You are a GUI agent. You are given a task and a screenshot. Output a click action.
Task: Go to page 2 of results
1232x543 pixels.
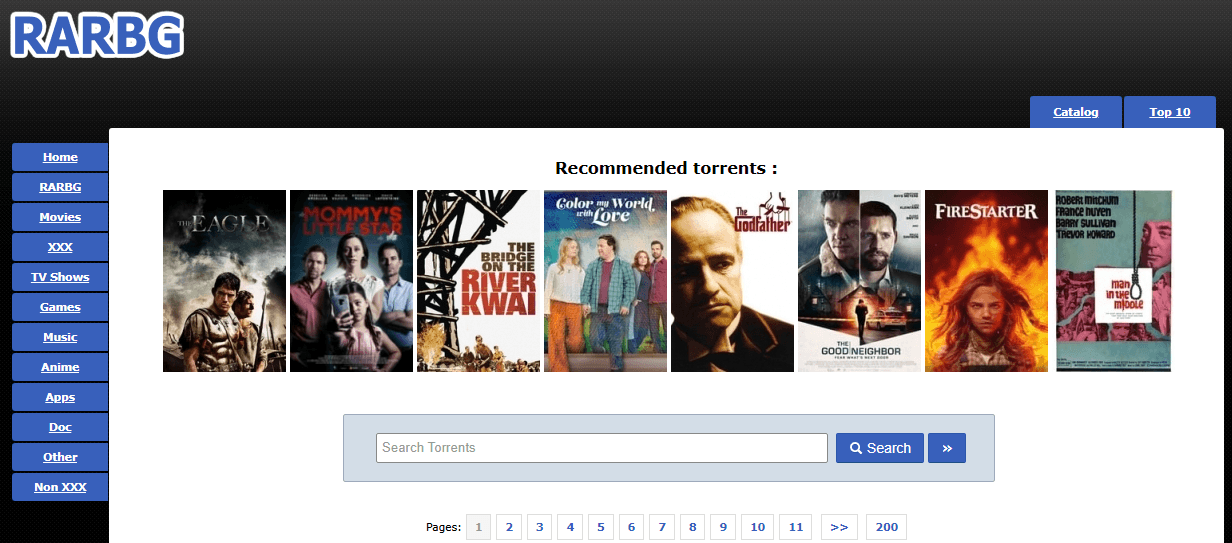[x=508, y=527]
